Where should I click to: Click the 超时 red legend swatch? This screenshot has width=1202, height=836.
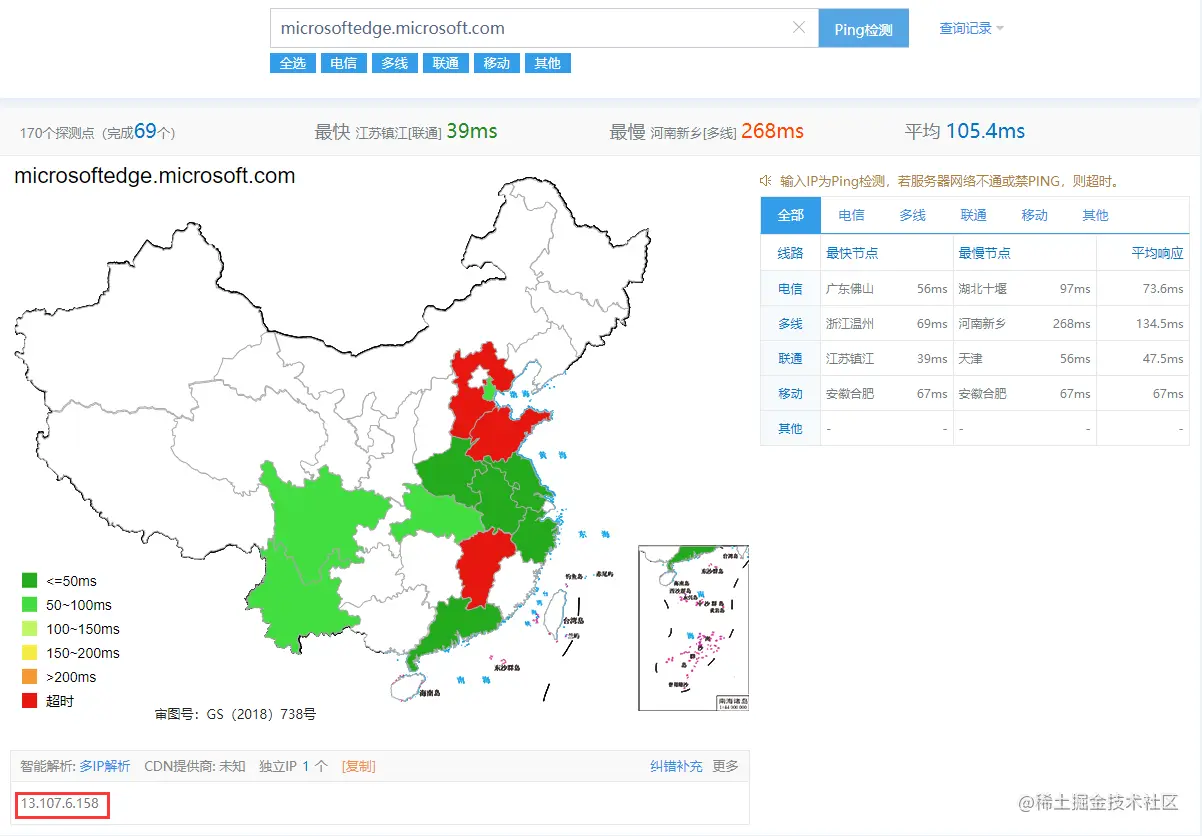tap(30, 701)
